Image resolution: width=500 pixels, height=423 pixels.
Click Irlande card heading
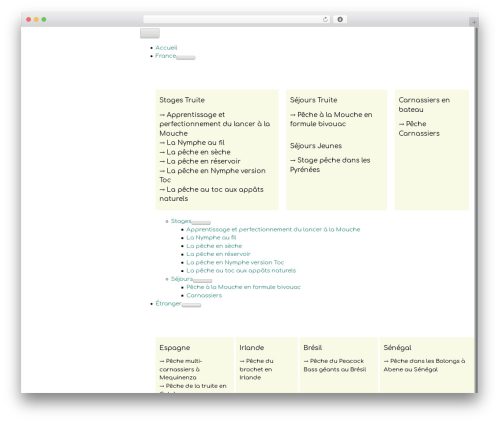pos(252,348)
